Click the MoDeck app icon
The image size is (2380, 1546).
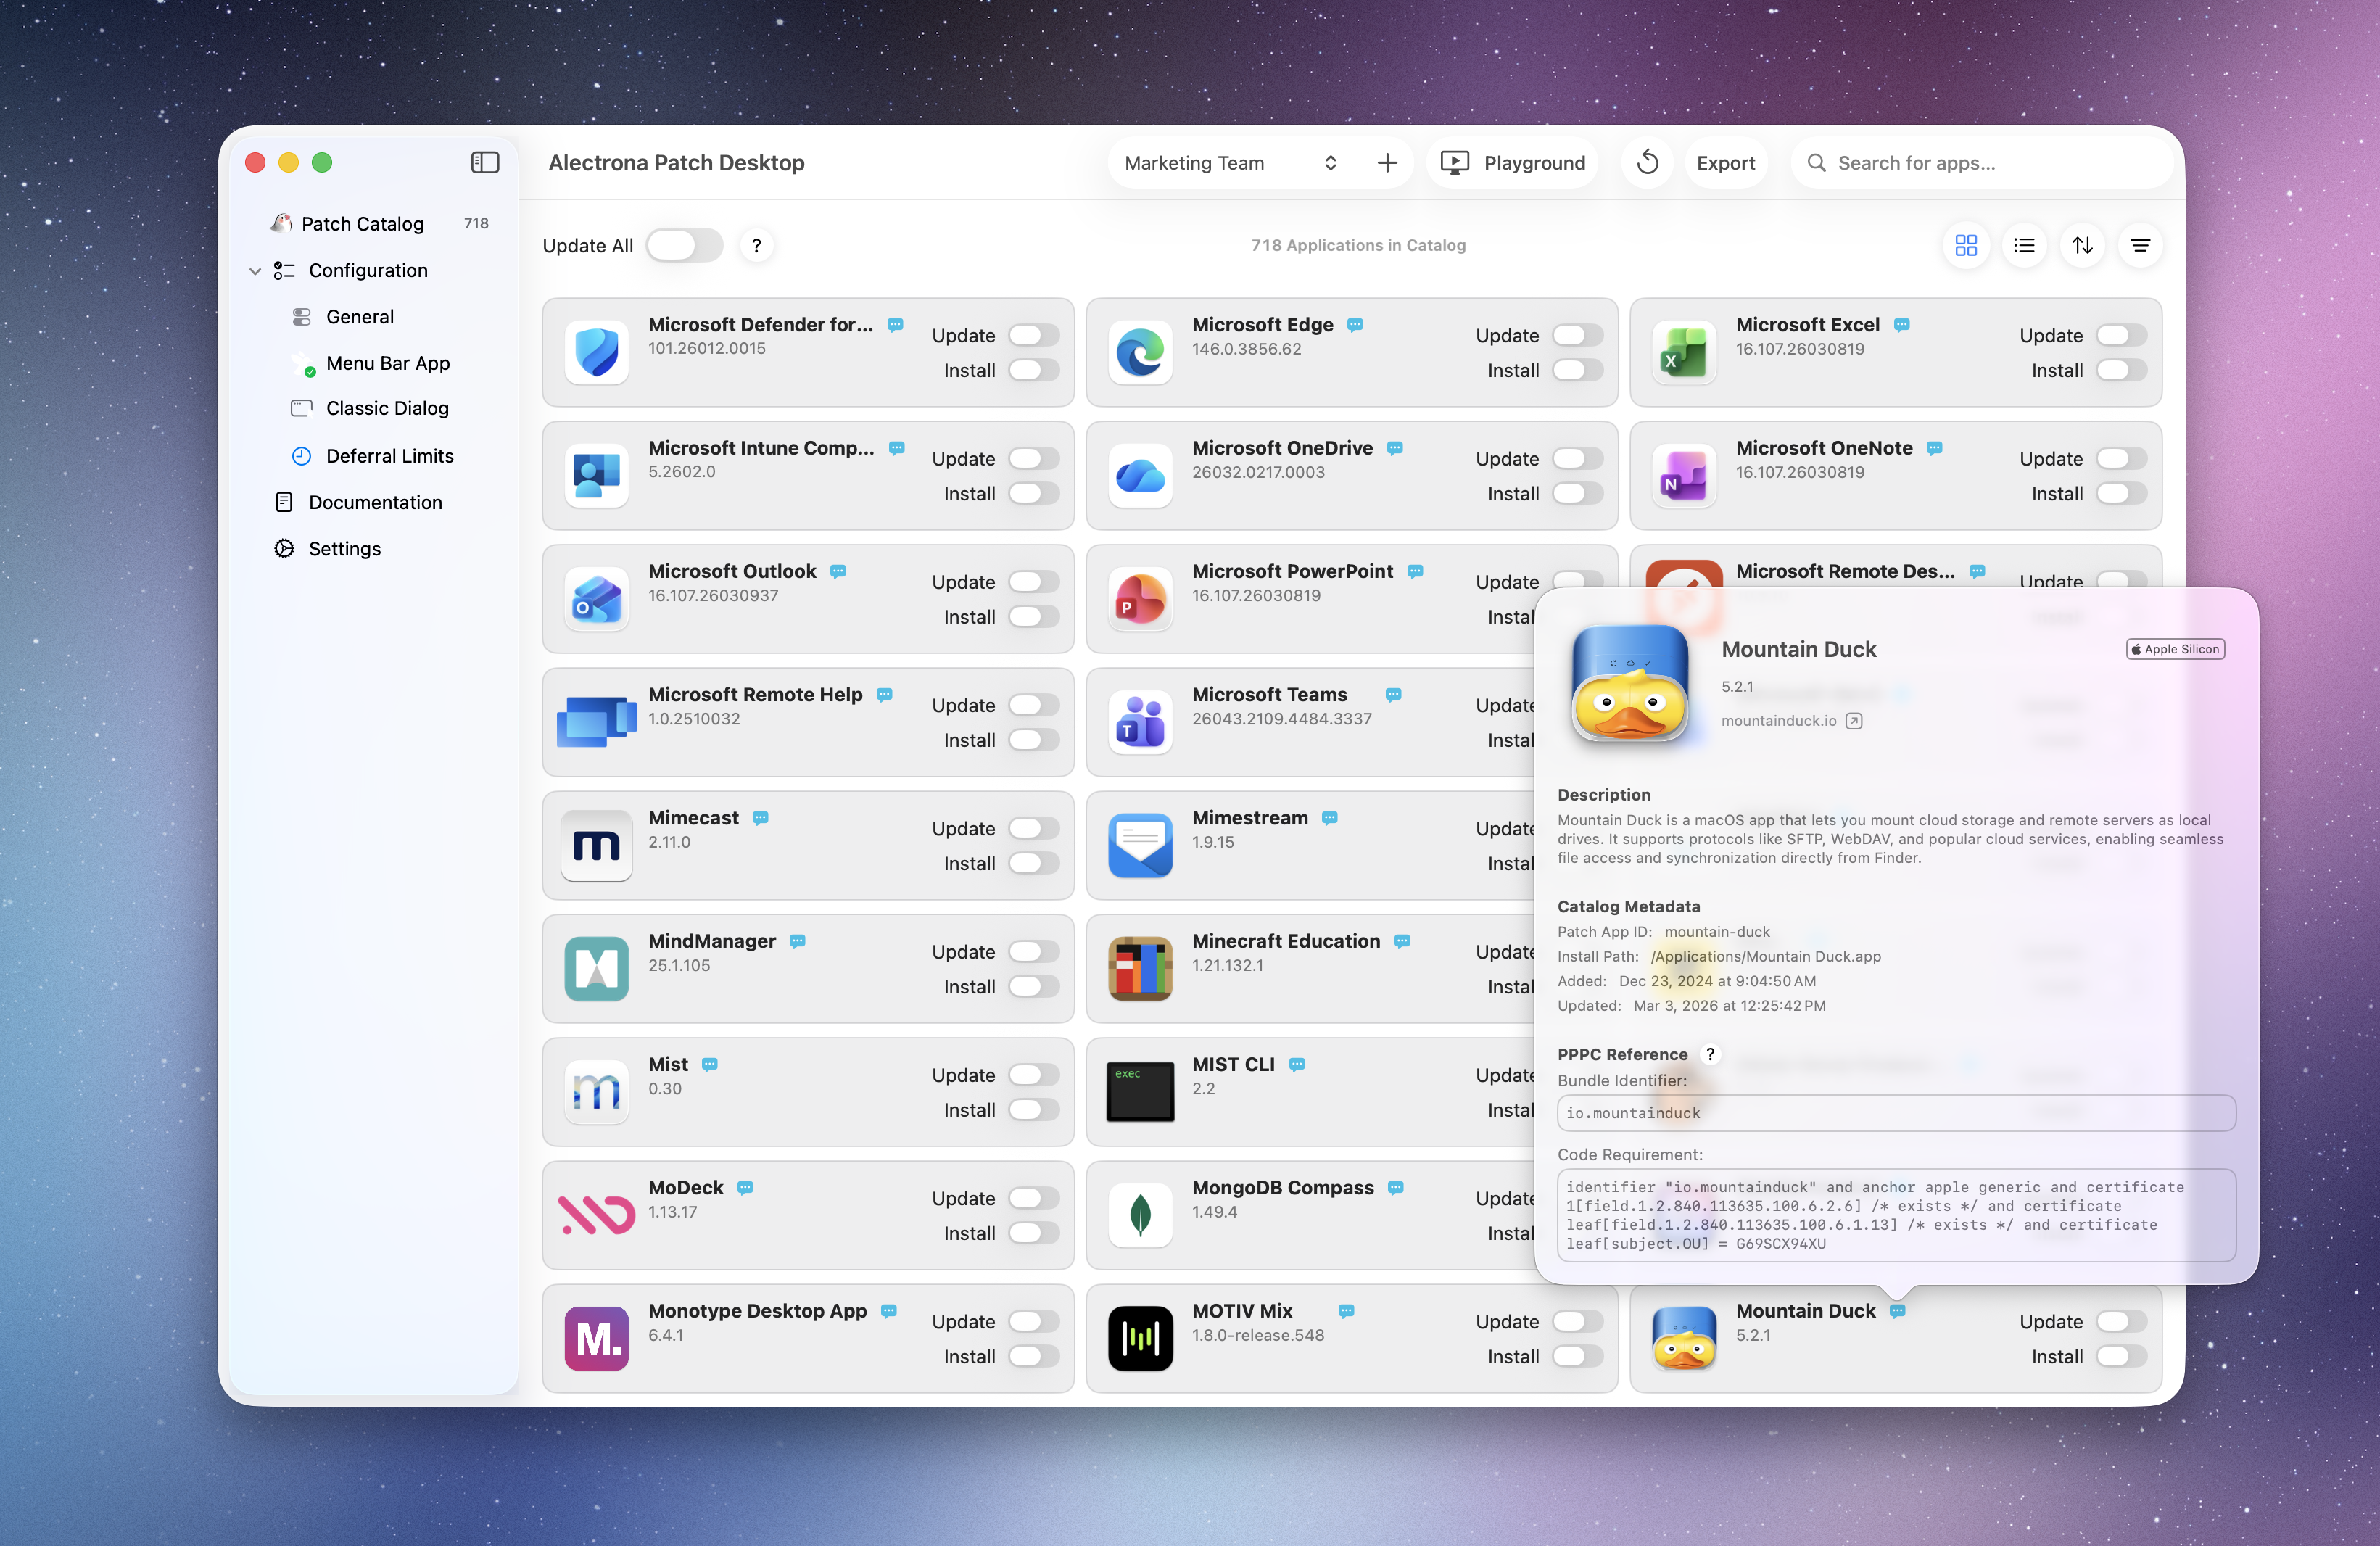point(596,1215)
